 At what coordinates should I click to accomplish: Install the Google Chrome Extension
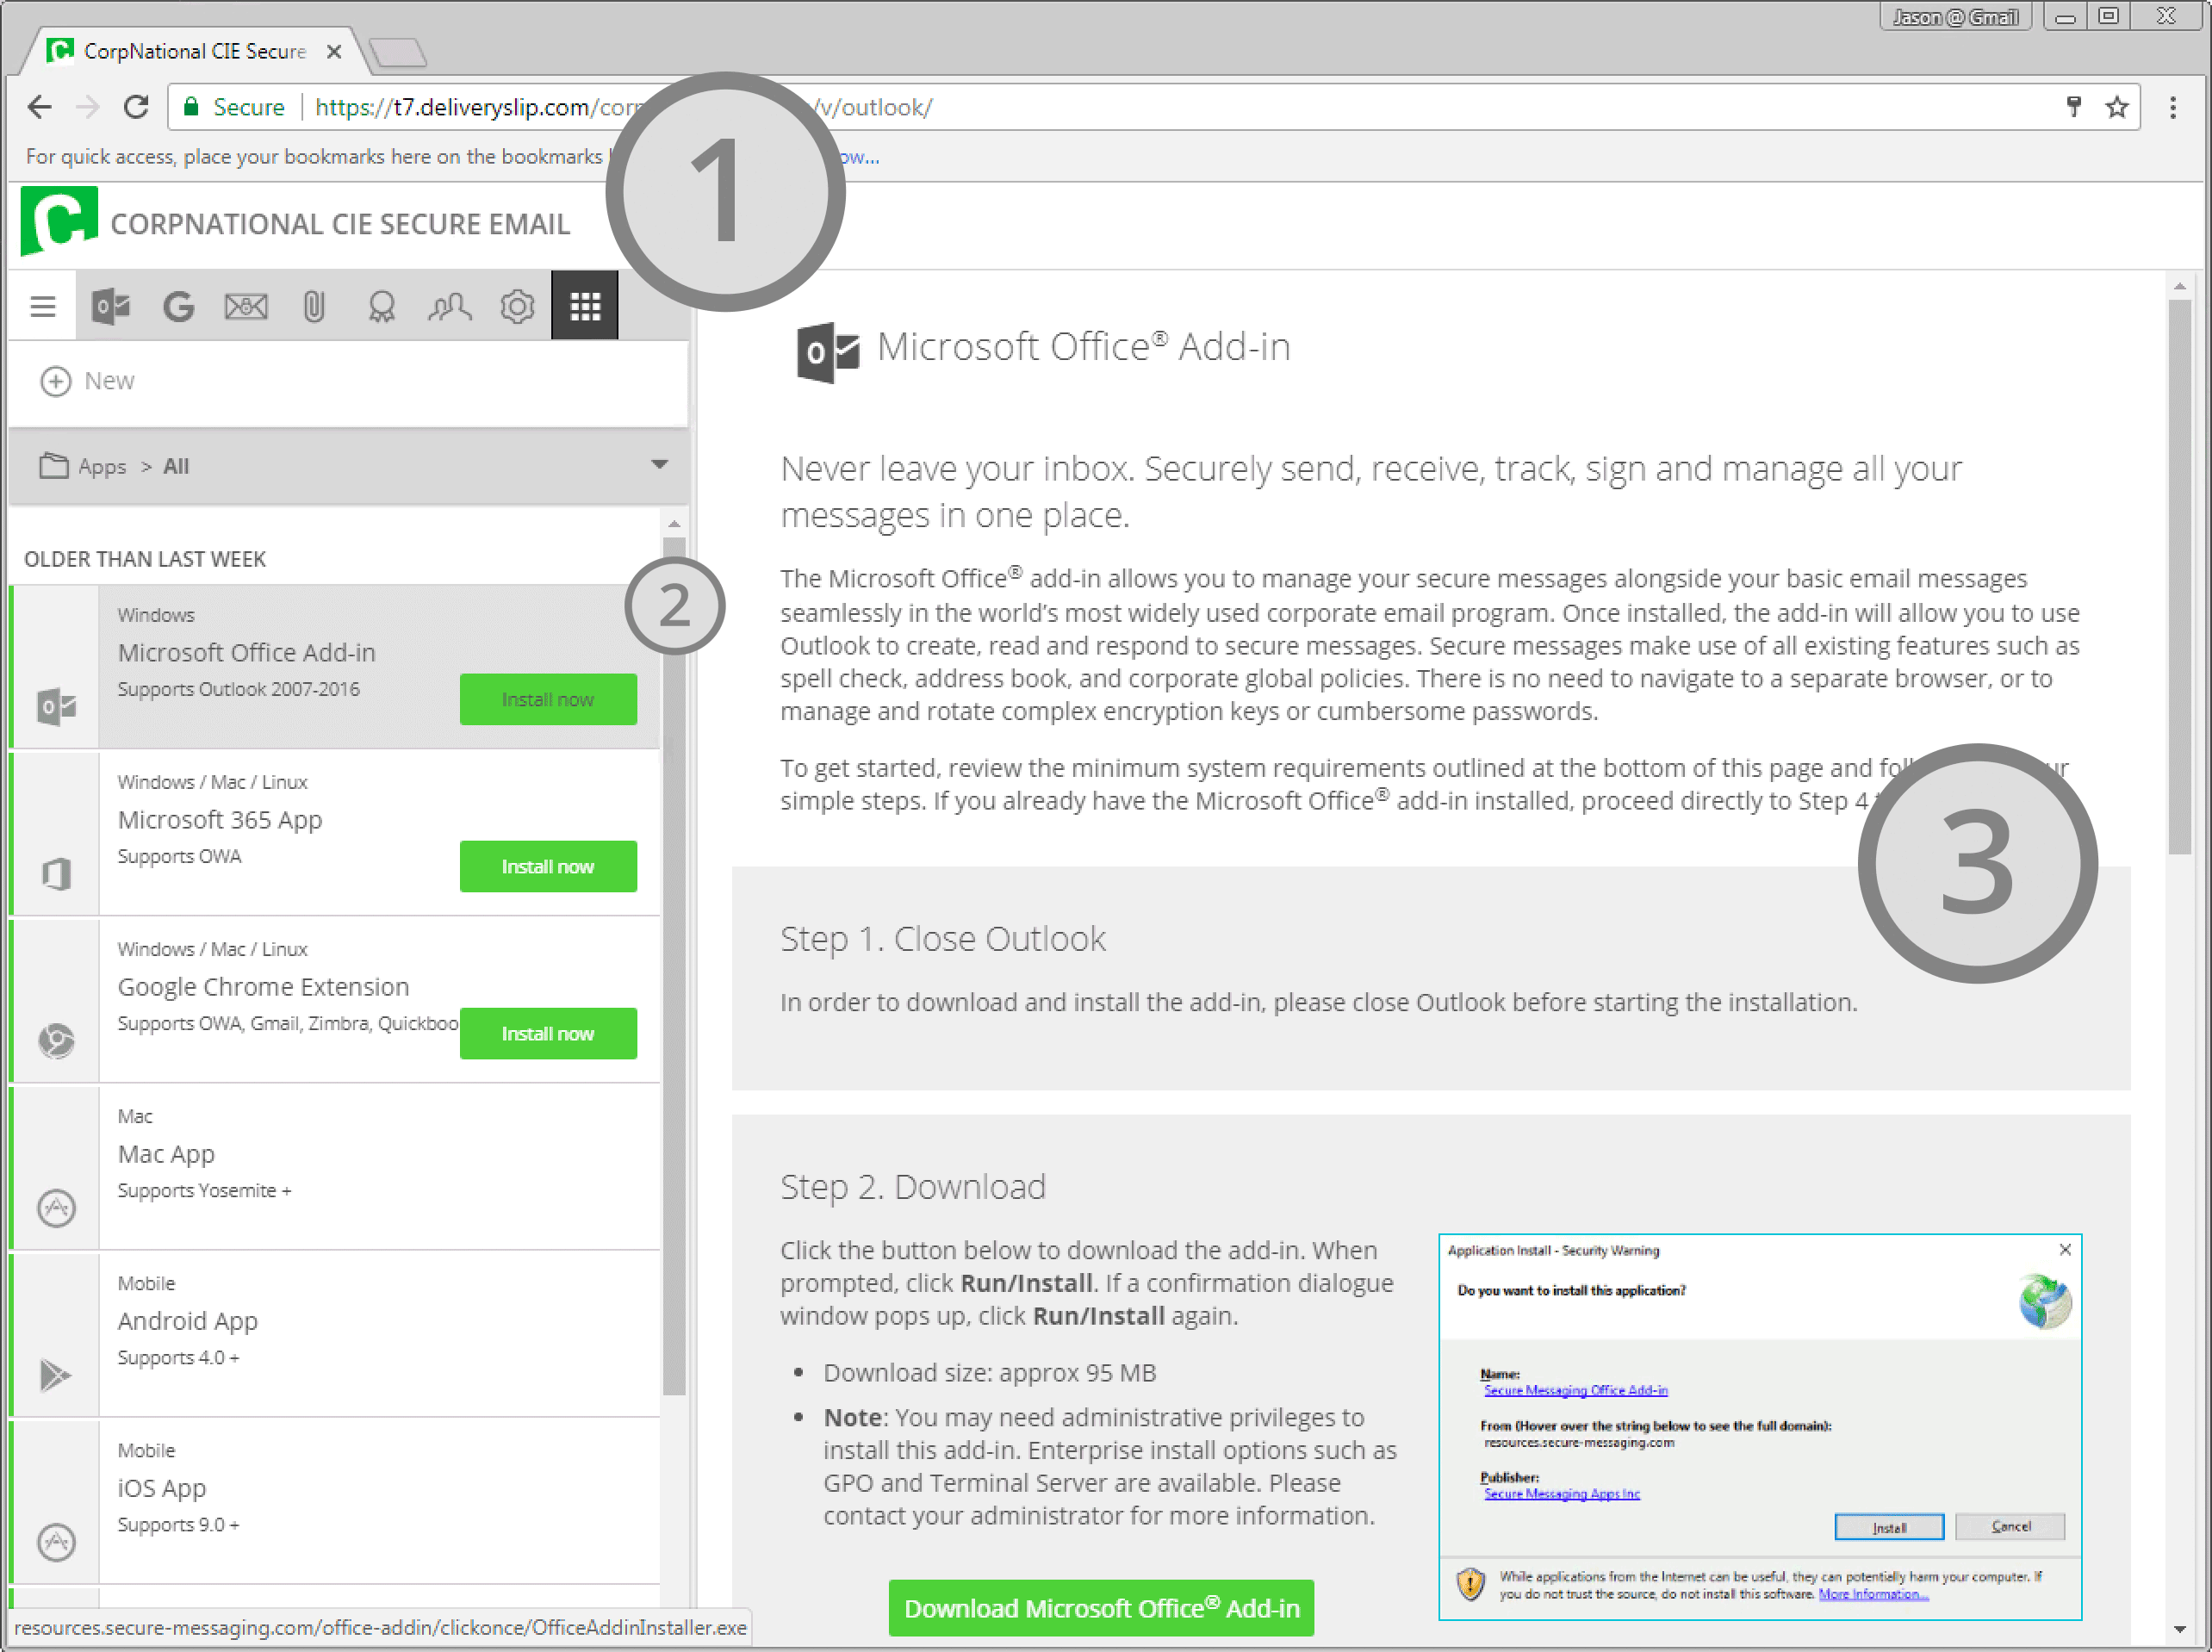548,1033
